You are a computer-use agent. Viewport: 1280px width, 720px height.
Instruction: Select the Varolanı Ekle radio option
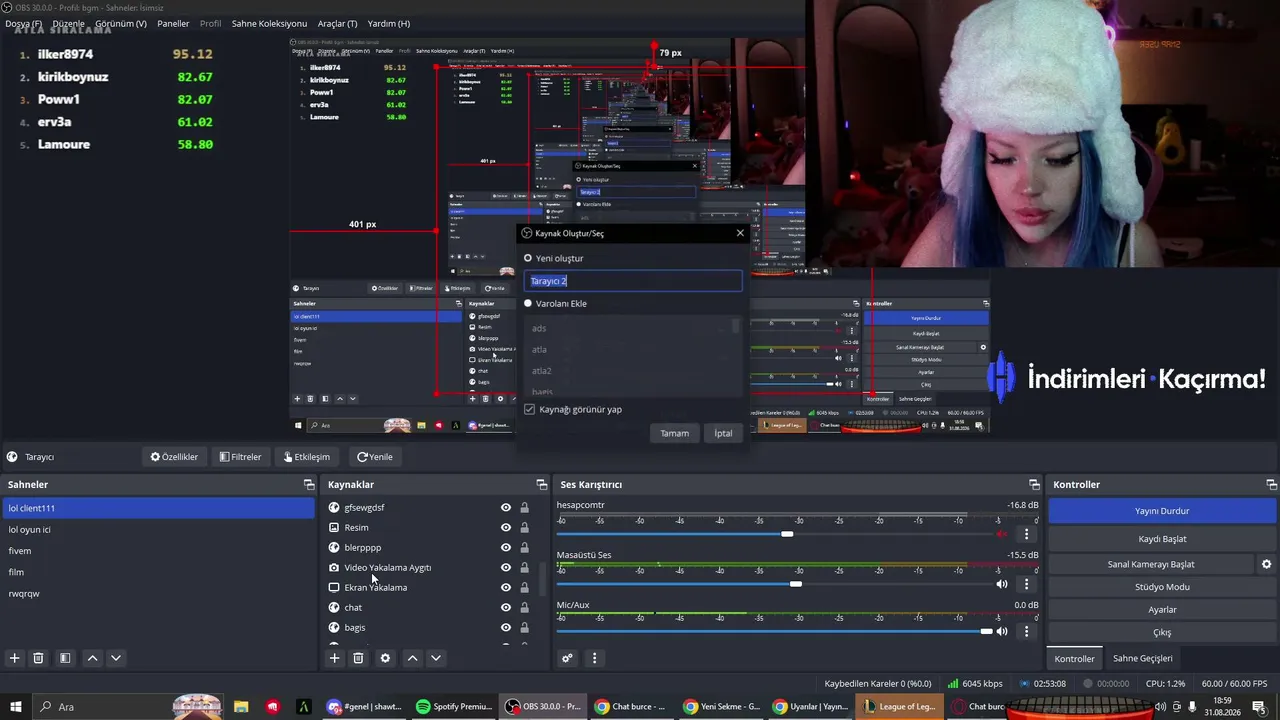tap(528, 303)
